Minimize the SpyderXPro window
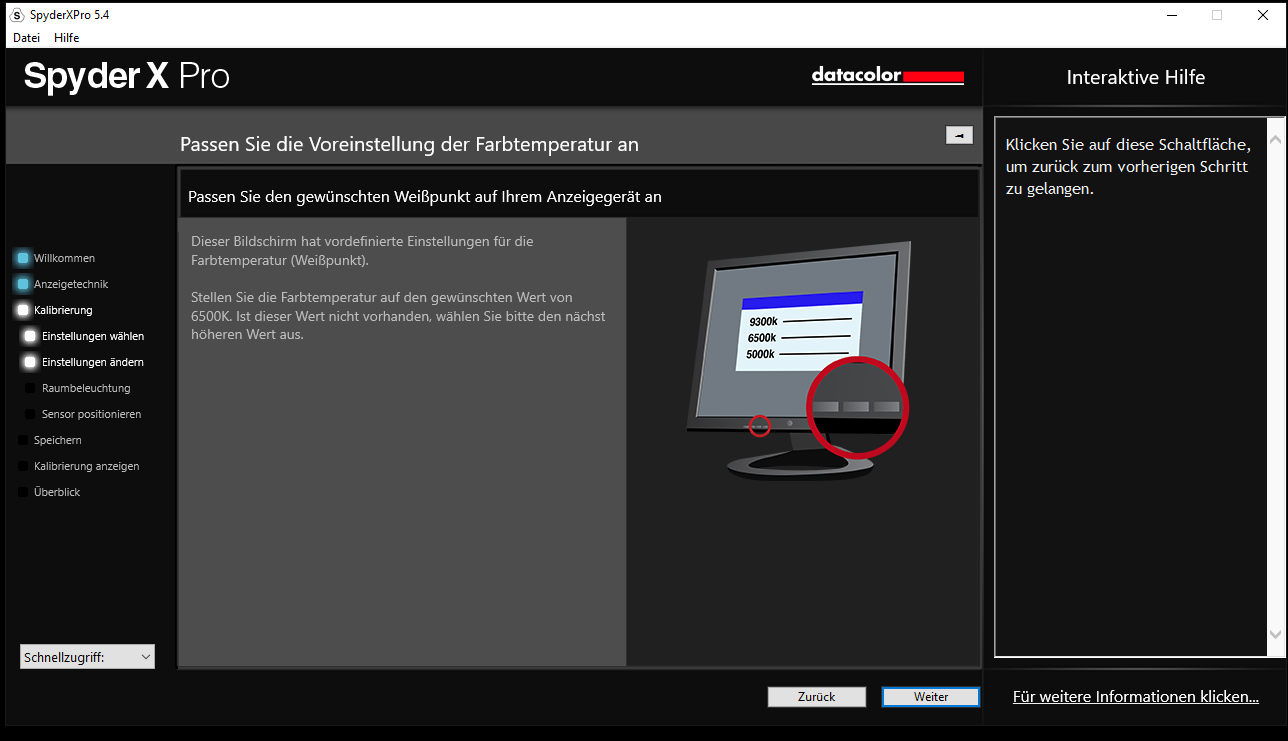The width and height of the screenshot is (1288, 741). click(x=1171, y=15)
